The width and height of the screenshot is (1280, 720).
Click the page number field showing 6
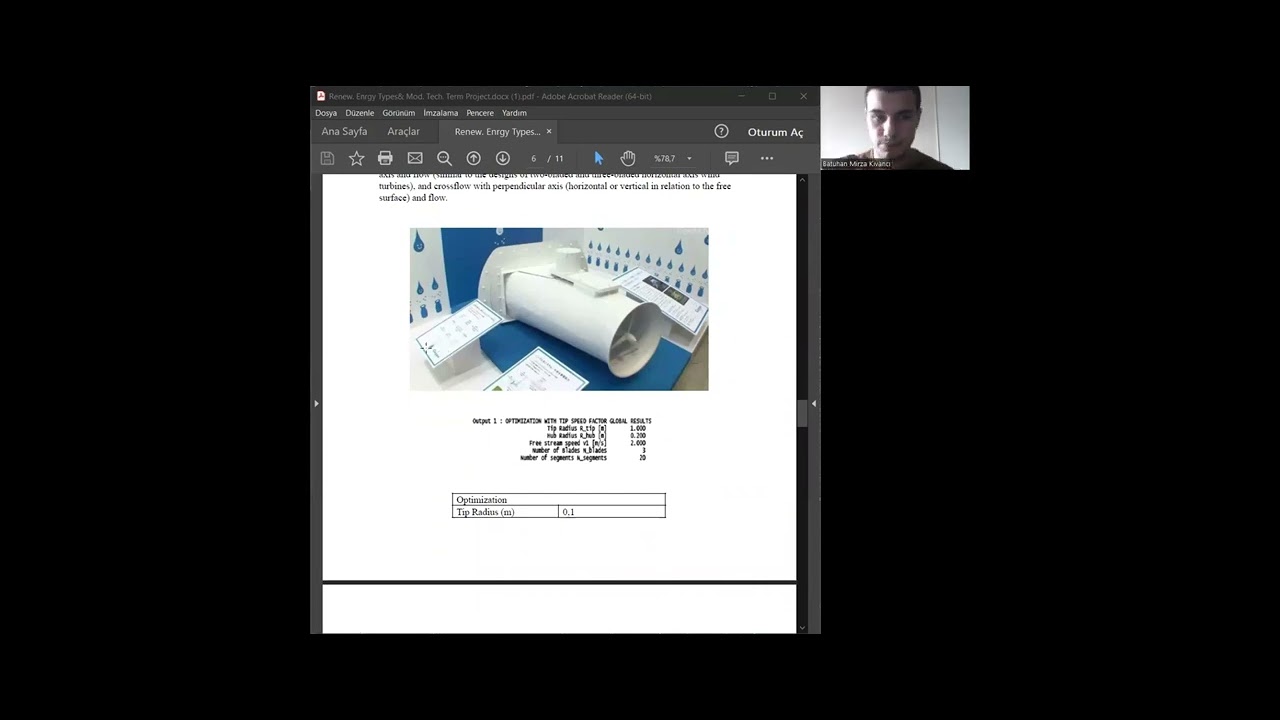click(x=533, y=158)
